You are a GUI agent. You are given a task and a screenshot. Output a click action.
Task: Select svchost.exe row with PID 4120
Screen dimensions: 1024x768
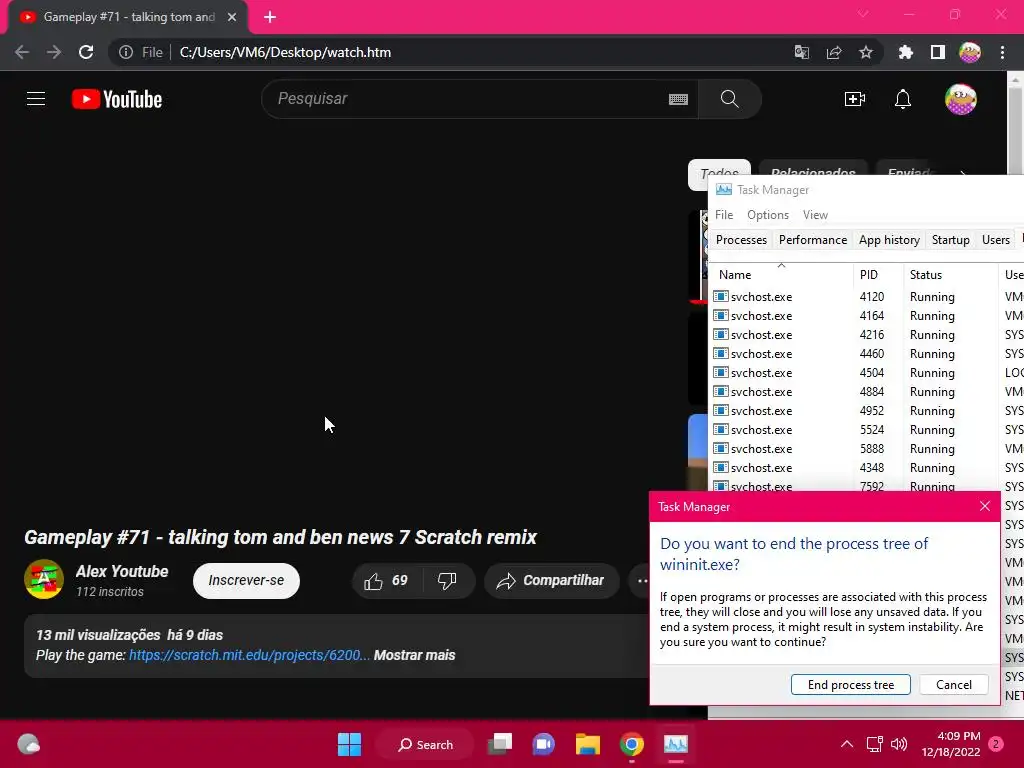point(867,296)
